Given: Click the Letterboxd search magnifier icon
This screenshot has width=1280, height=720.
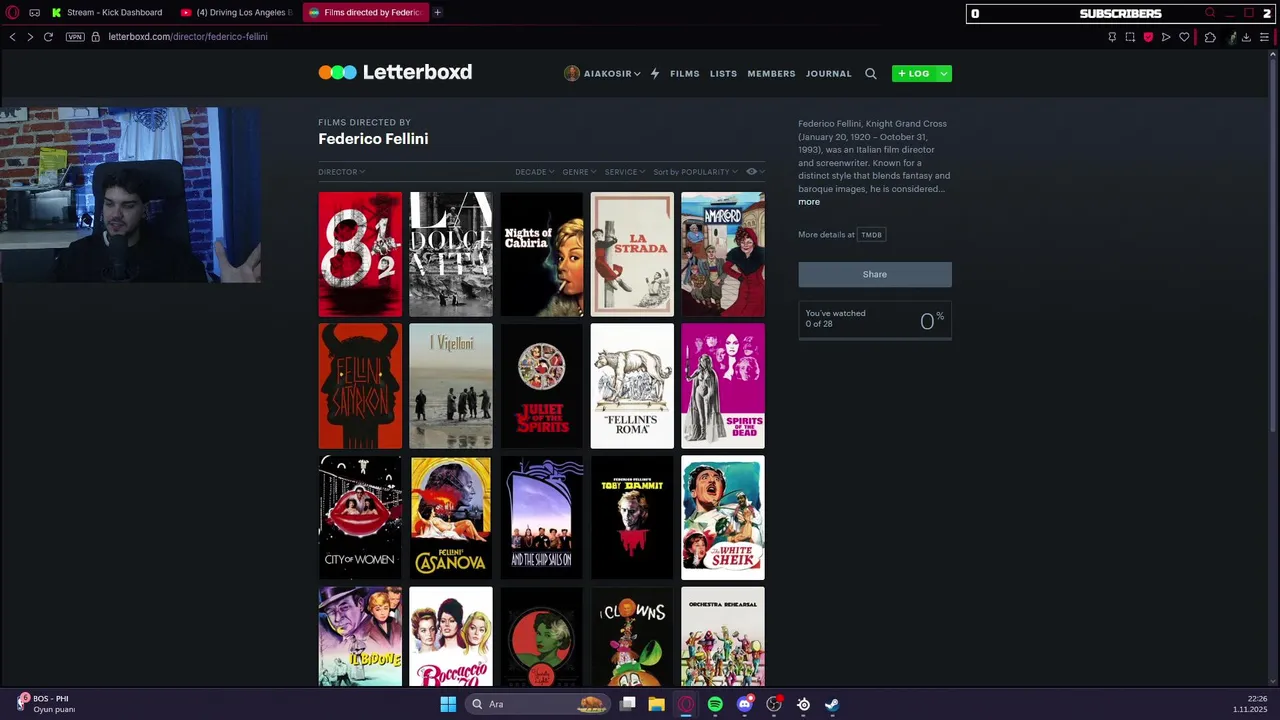Looking at the screenshot, I should 871,73.
